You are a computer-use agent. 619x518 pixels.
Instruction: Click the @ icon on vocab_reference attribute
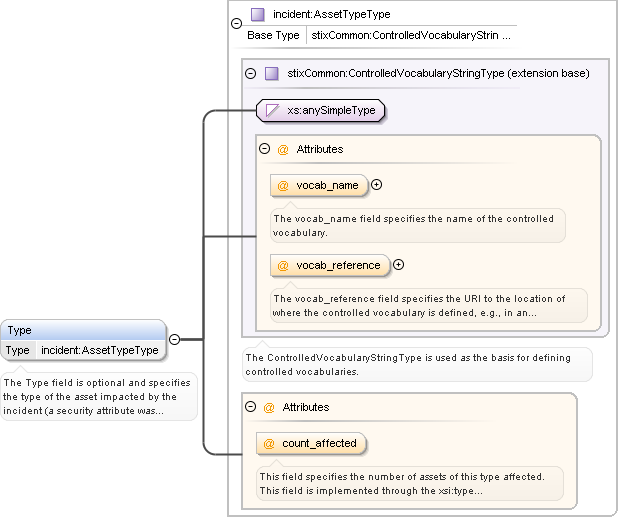click(x=283, y=265)
